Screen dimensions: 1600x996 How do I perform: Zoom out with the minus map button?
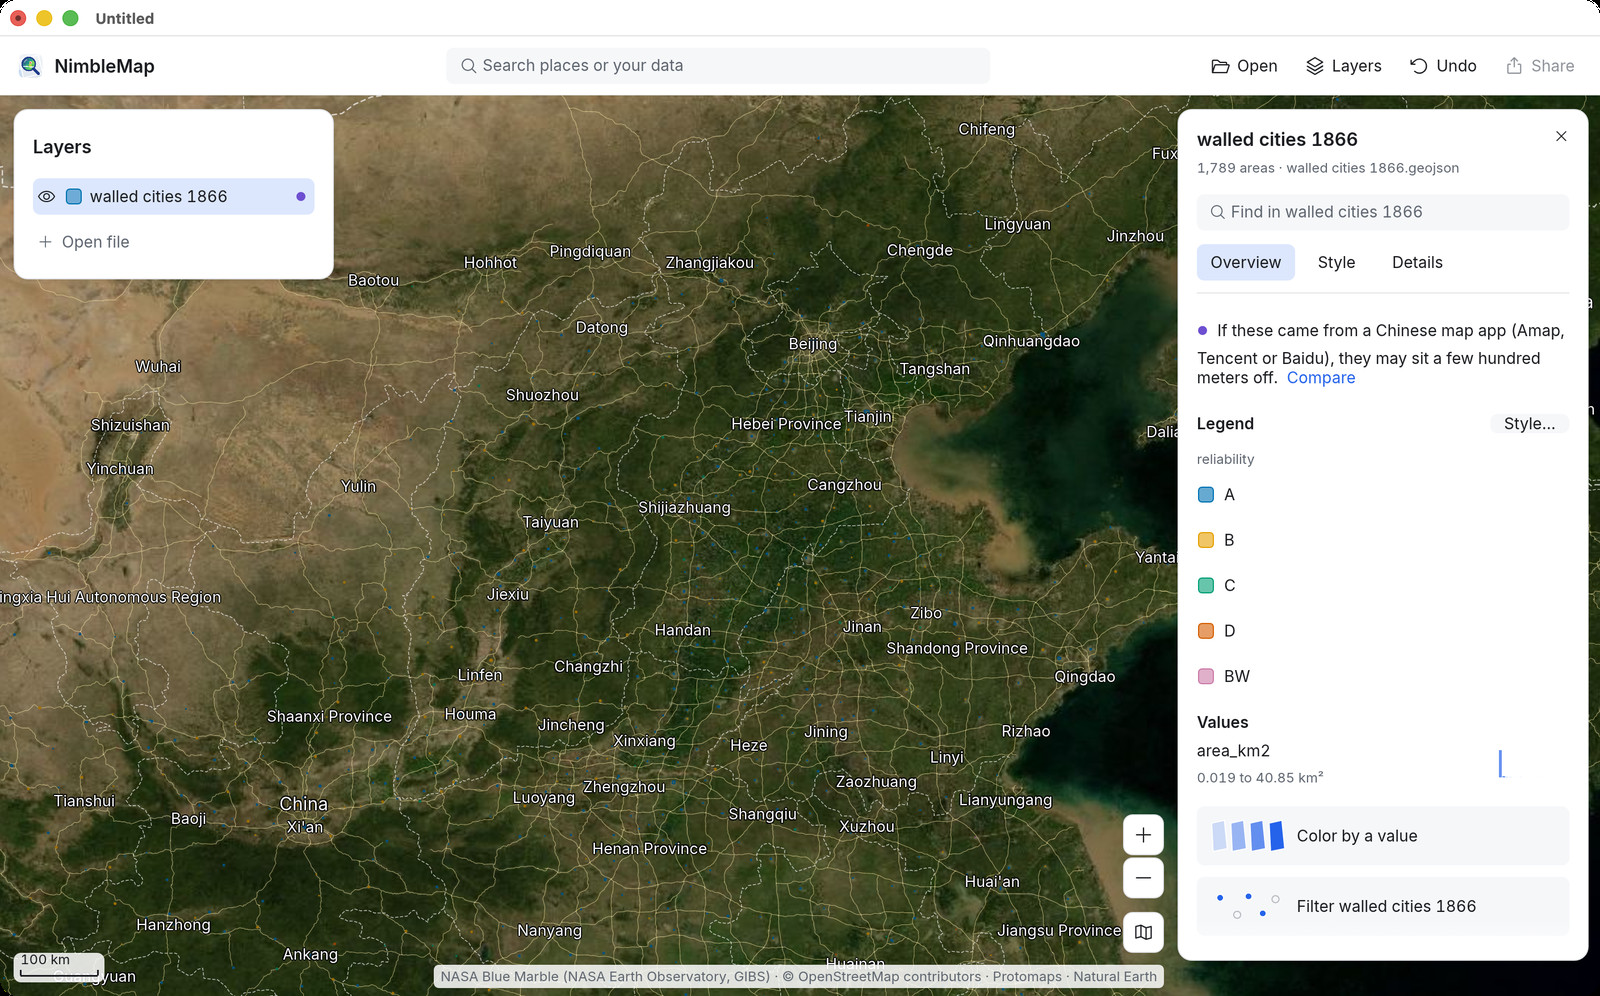point(1143,878)
